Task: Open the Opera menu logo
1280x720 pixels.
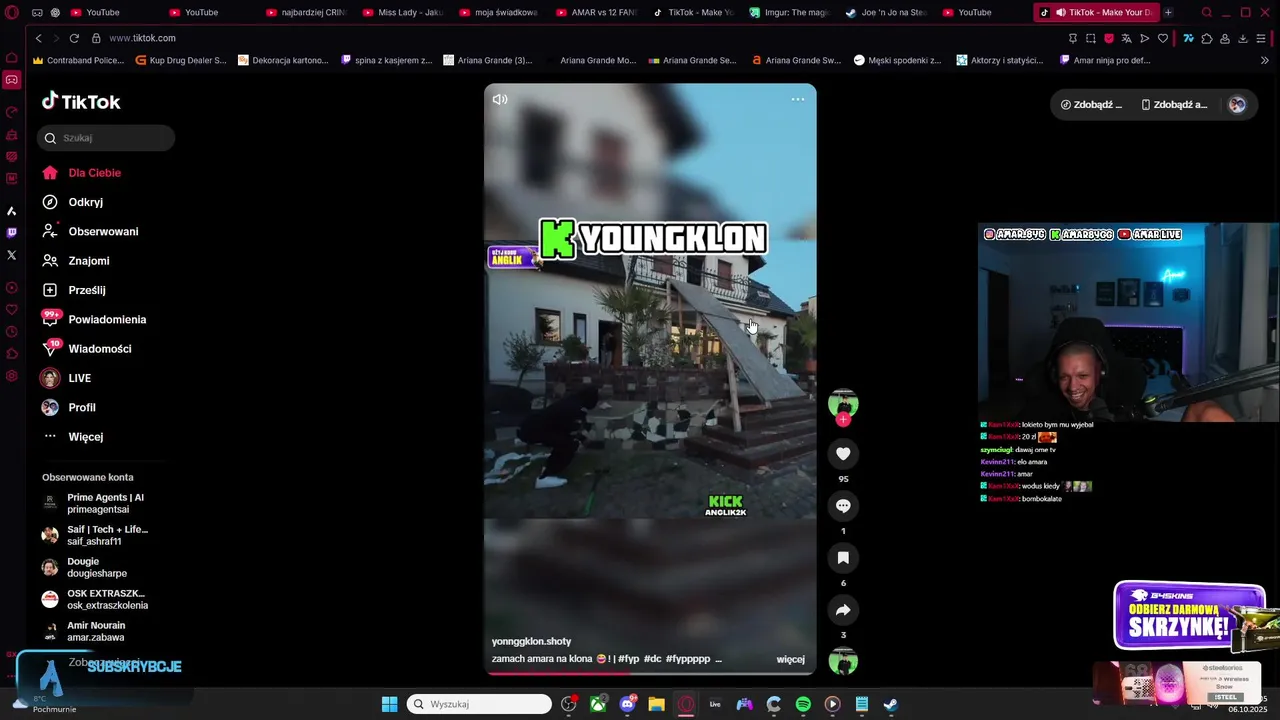Action: click(12, 13)
